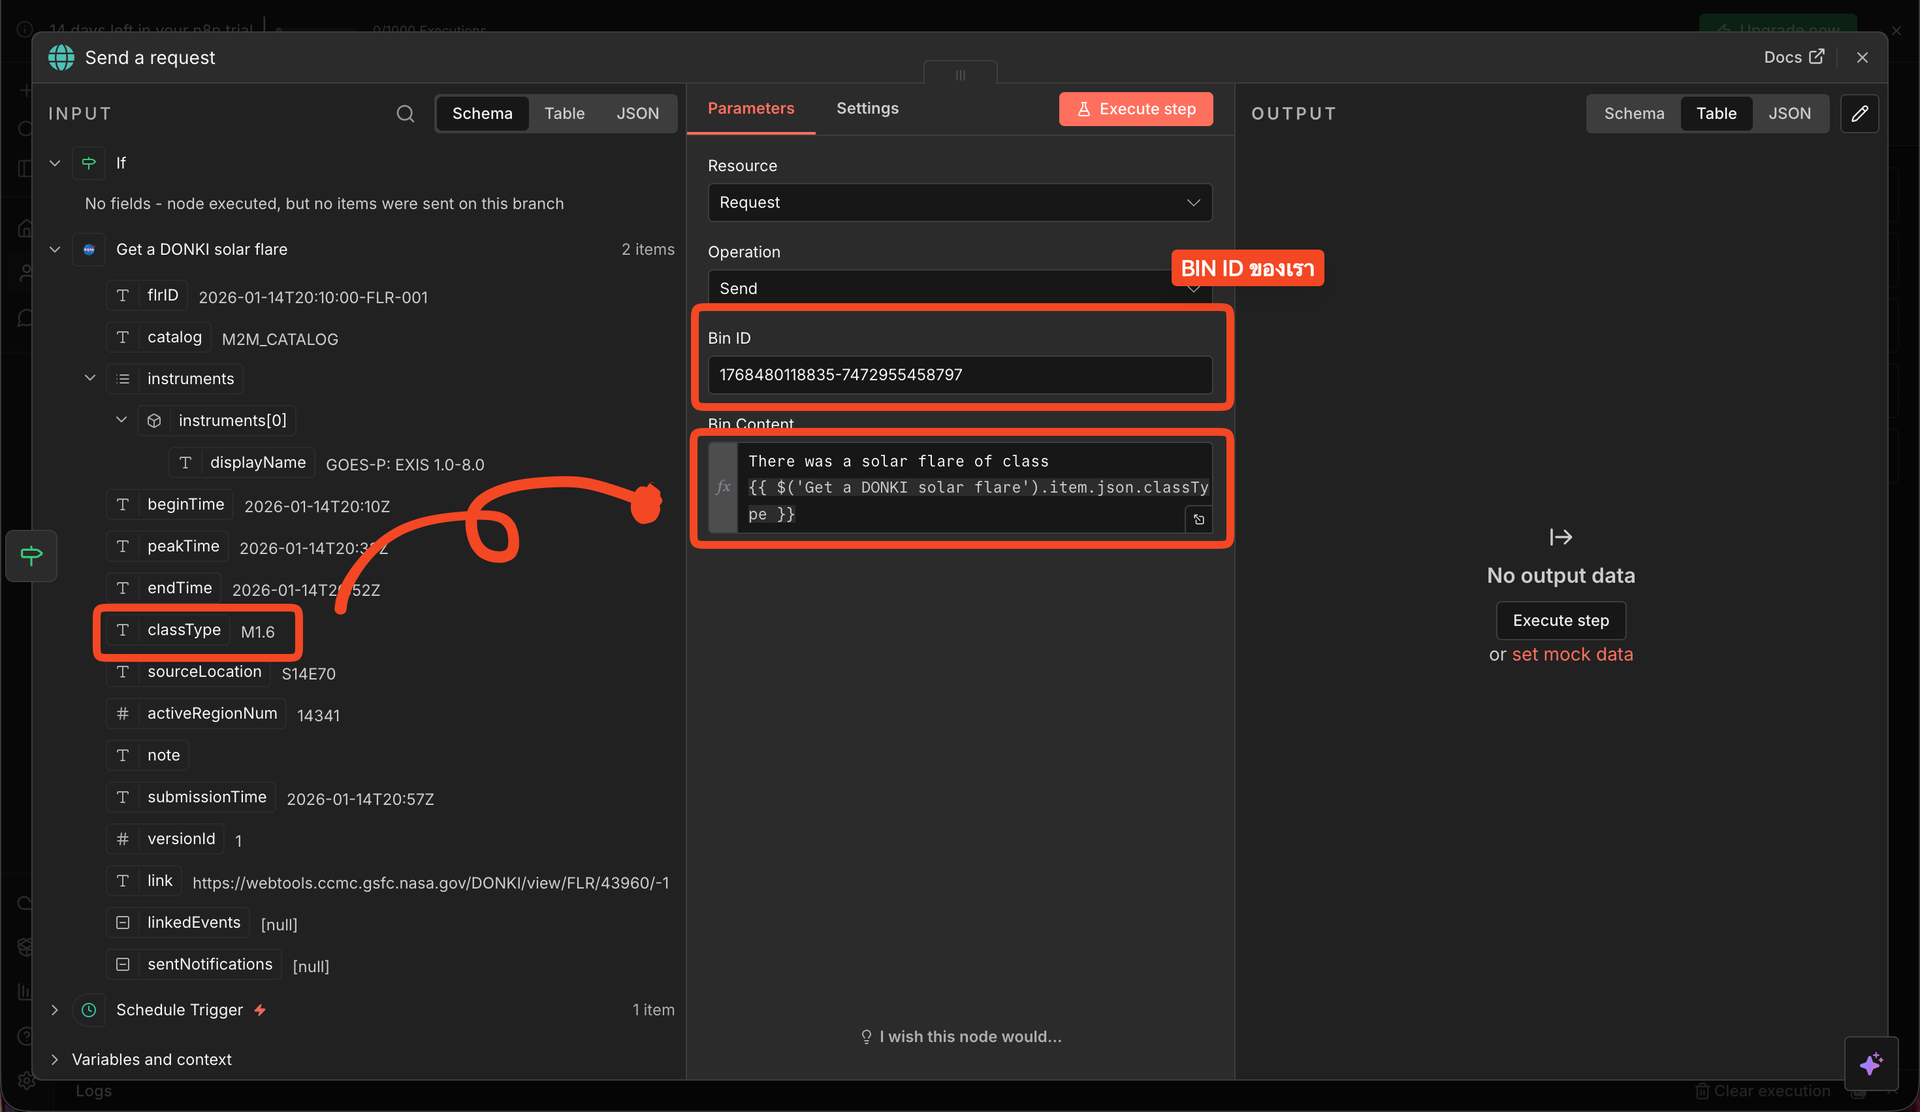Image resolution: width=1920 pixels, height=1112 pixels.
Task: Click the fx expression icon in Bin Content
Action: click(723, 487)
